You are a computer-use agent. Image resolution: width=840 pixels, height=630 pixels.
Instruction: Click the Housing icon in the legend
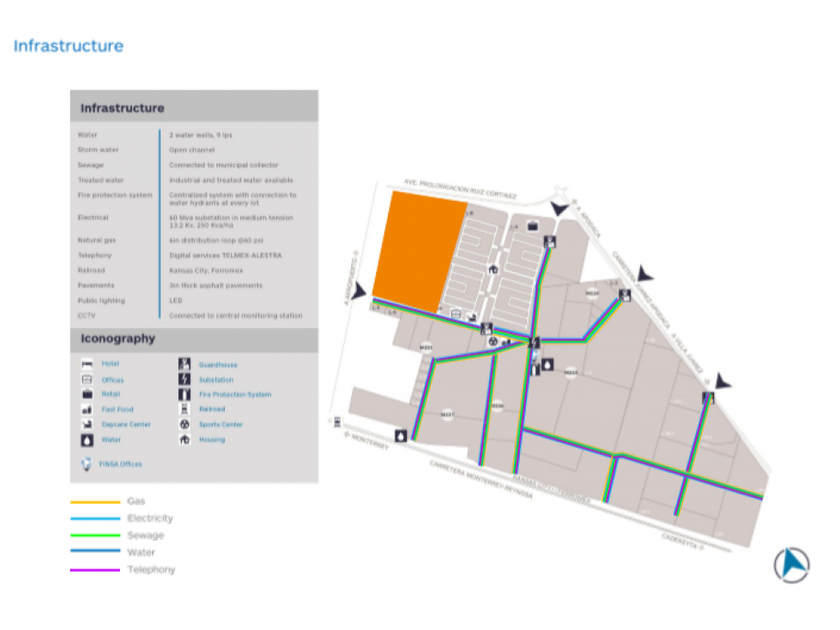click(x=184, y=439)
